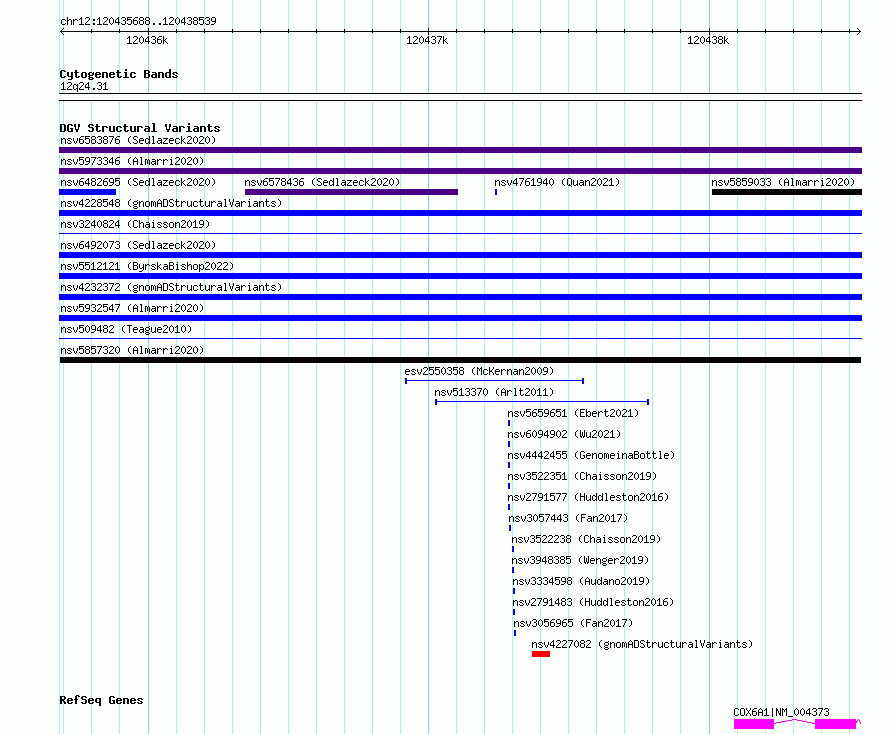Select the nsv5859033 (Almarri2020) label
This screenshot has width=890, height=734.
click(x=783, y=182)
